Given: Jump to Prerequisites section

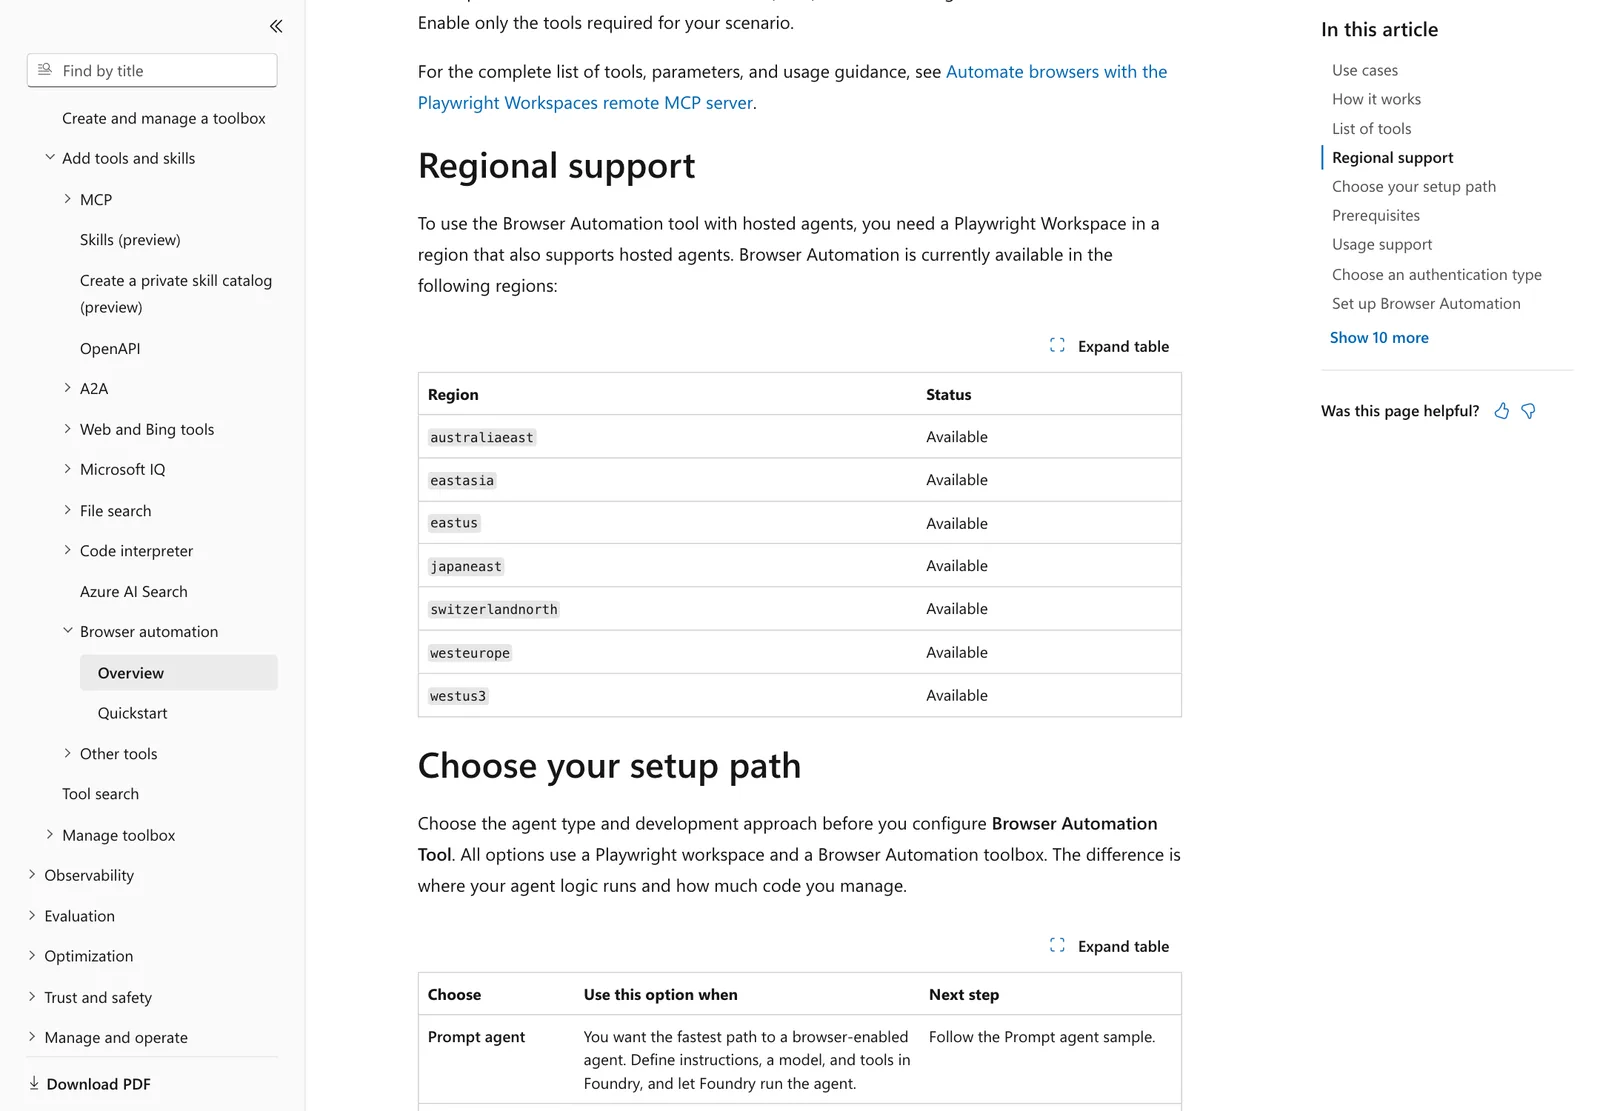Looking at the screenshot, I should pos(1375,215).
